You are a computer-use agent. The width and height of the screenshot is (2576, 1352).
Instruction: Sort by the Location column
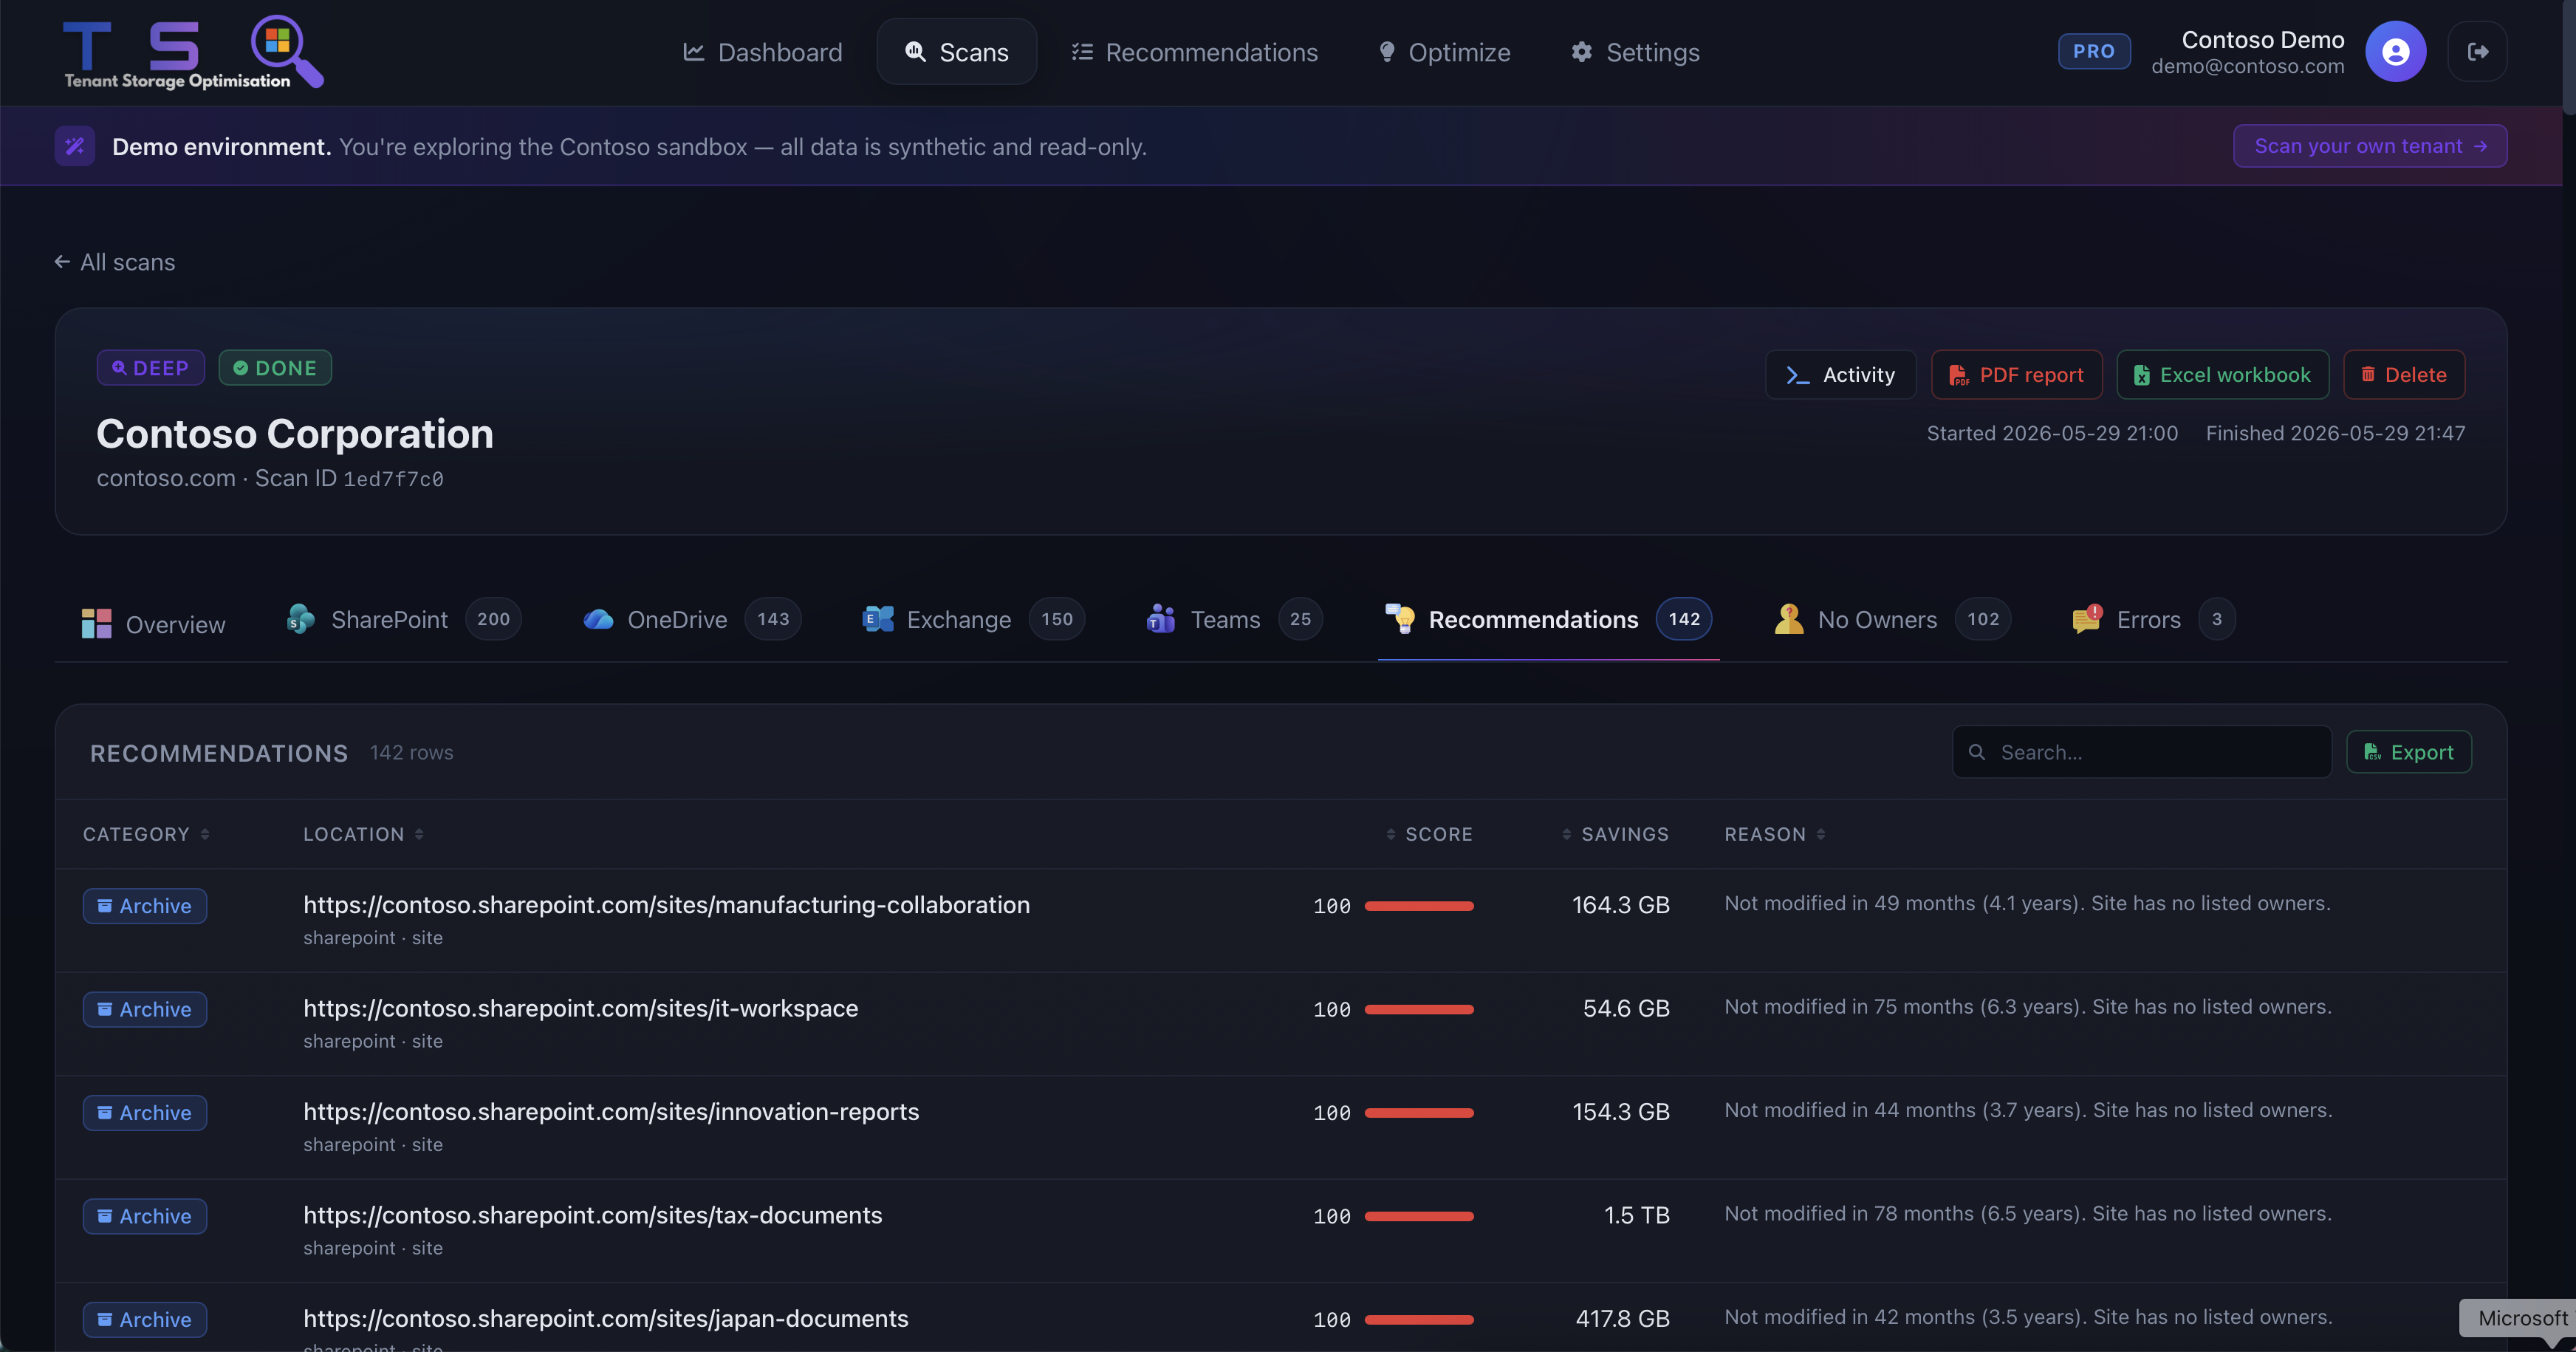click(x=364, y=834)
